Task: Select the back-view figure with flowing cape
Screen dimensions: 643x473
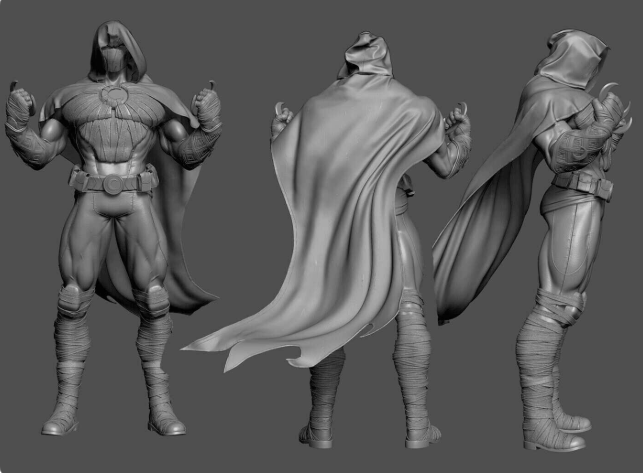Action: [326, 239]
